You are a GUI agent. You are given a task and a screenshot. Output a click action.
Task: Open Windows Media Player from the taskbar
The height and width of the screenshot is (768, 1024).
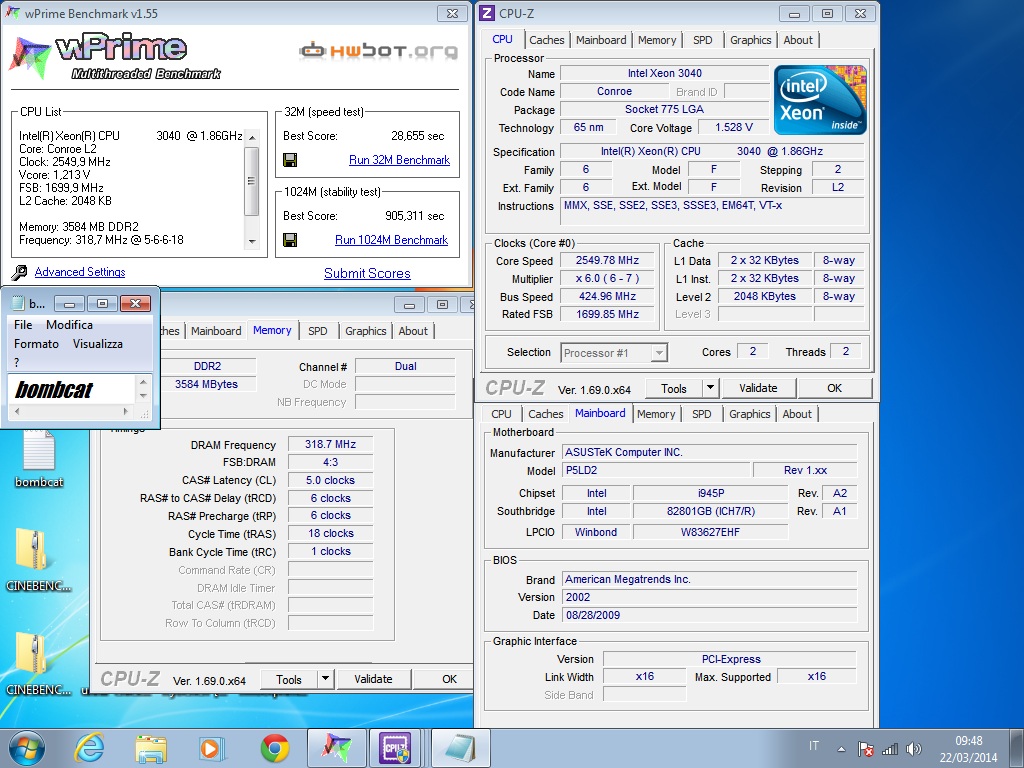point(212,748)
